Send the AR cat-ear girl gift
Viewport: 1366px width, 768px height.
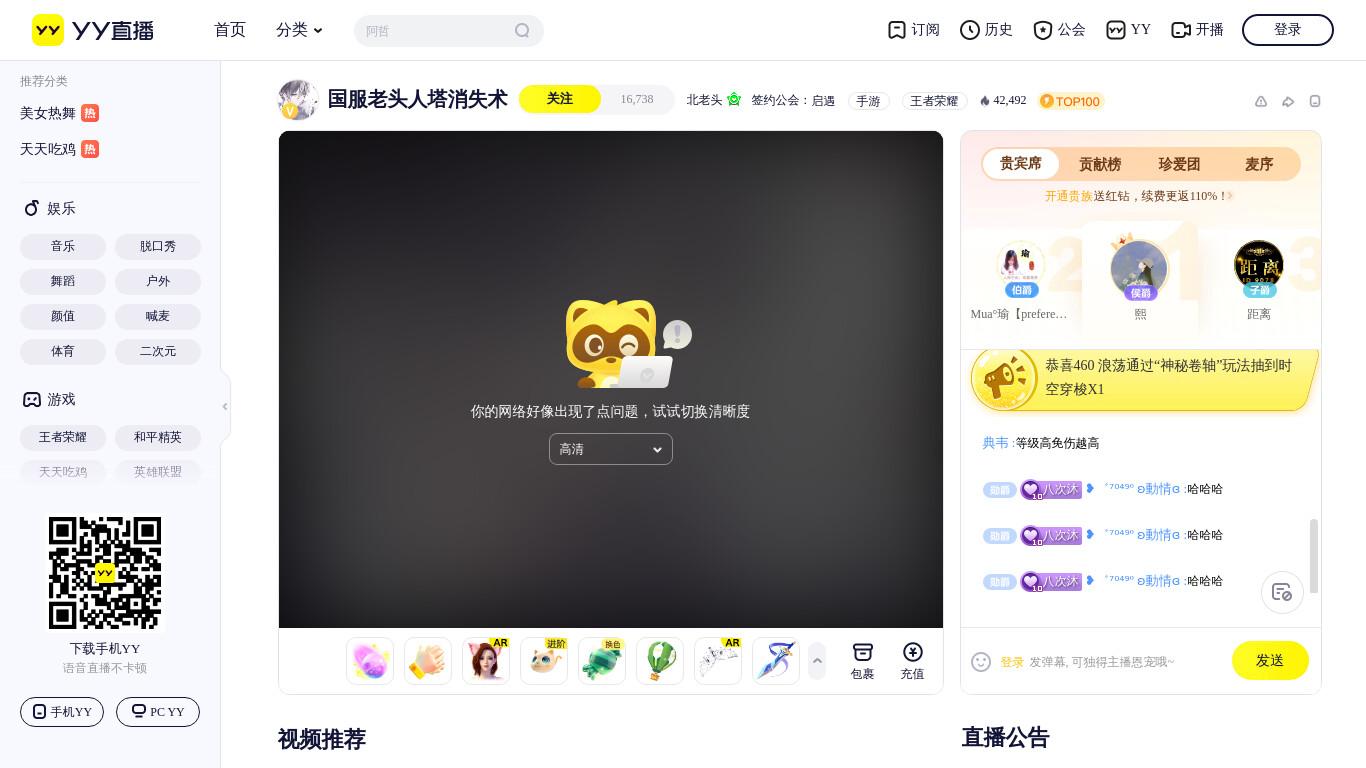[486, 661]
